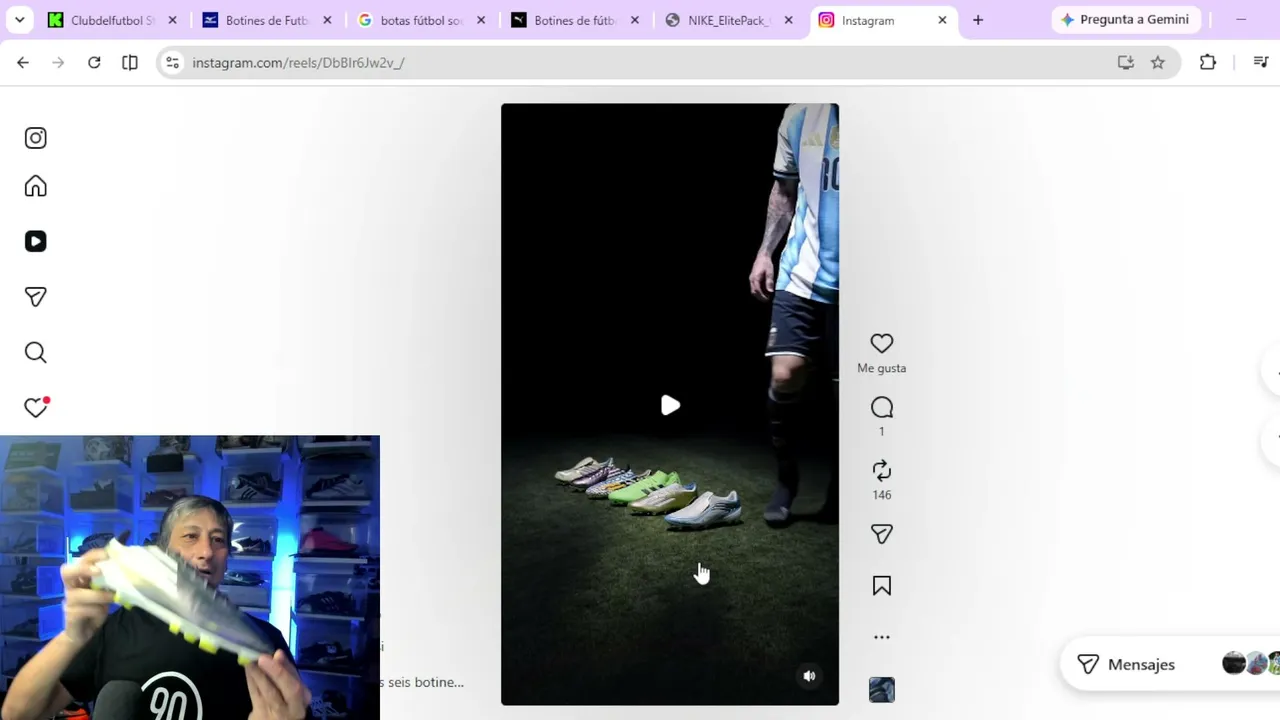Click the Pregunta a Gemini button

tap(1125, 20)
